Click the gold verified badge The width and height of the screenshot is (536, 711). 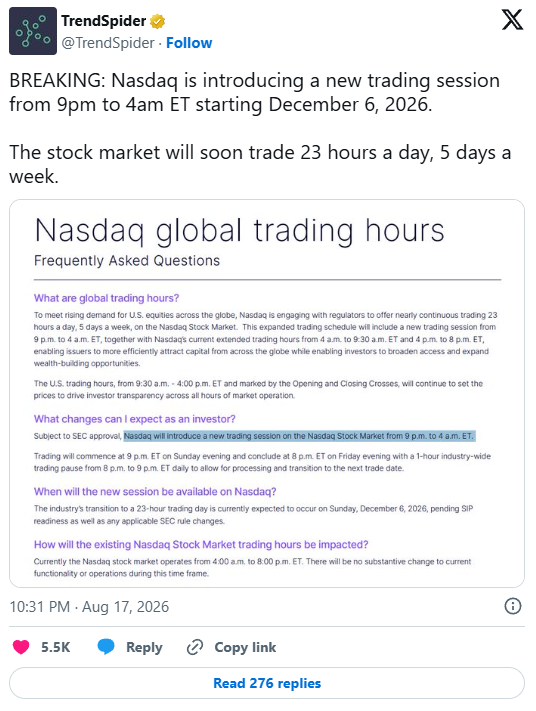[157, 21]
